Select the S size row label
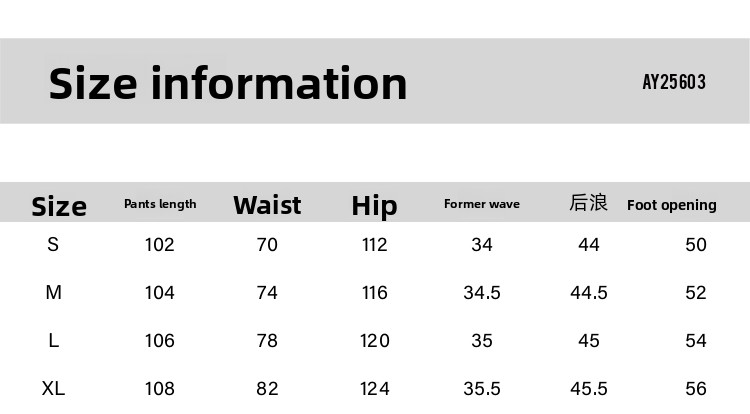 click(53, 245)
